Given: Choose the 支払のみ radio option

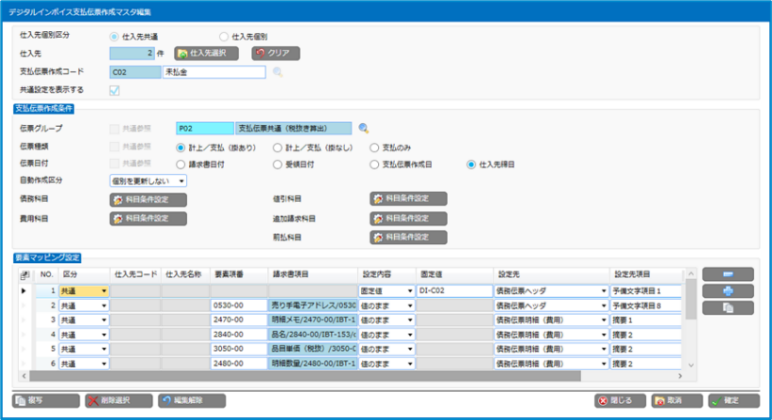Looking at the screenshot, I should [x=375, y=146].
